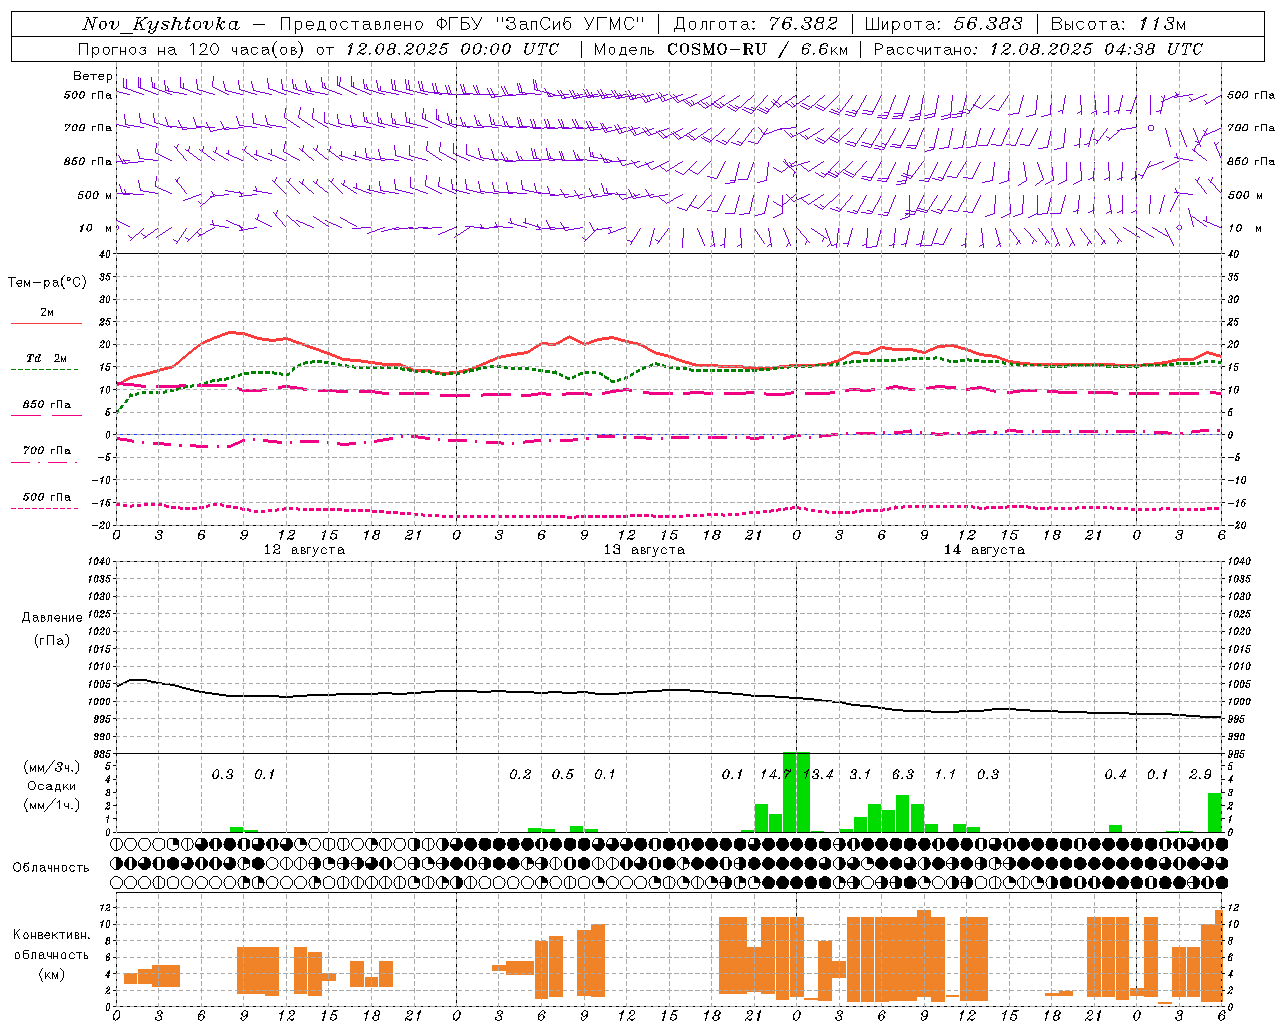The height and width of the screenshot is (1024, 1280).
Task: Click the 2.9 precipitation total
Action: 1200,774
